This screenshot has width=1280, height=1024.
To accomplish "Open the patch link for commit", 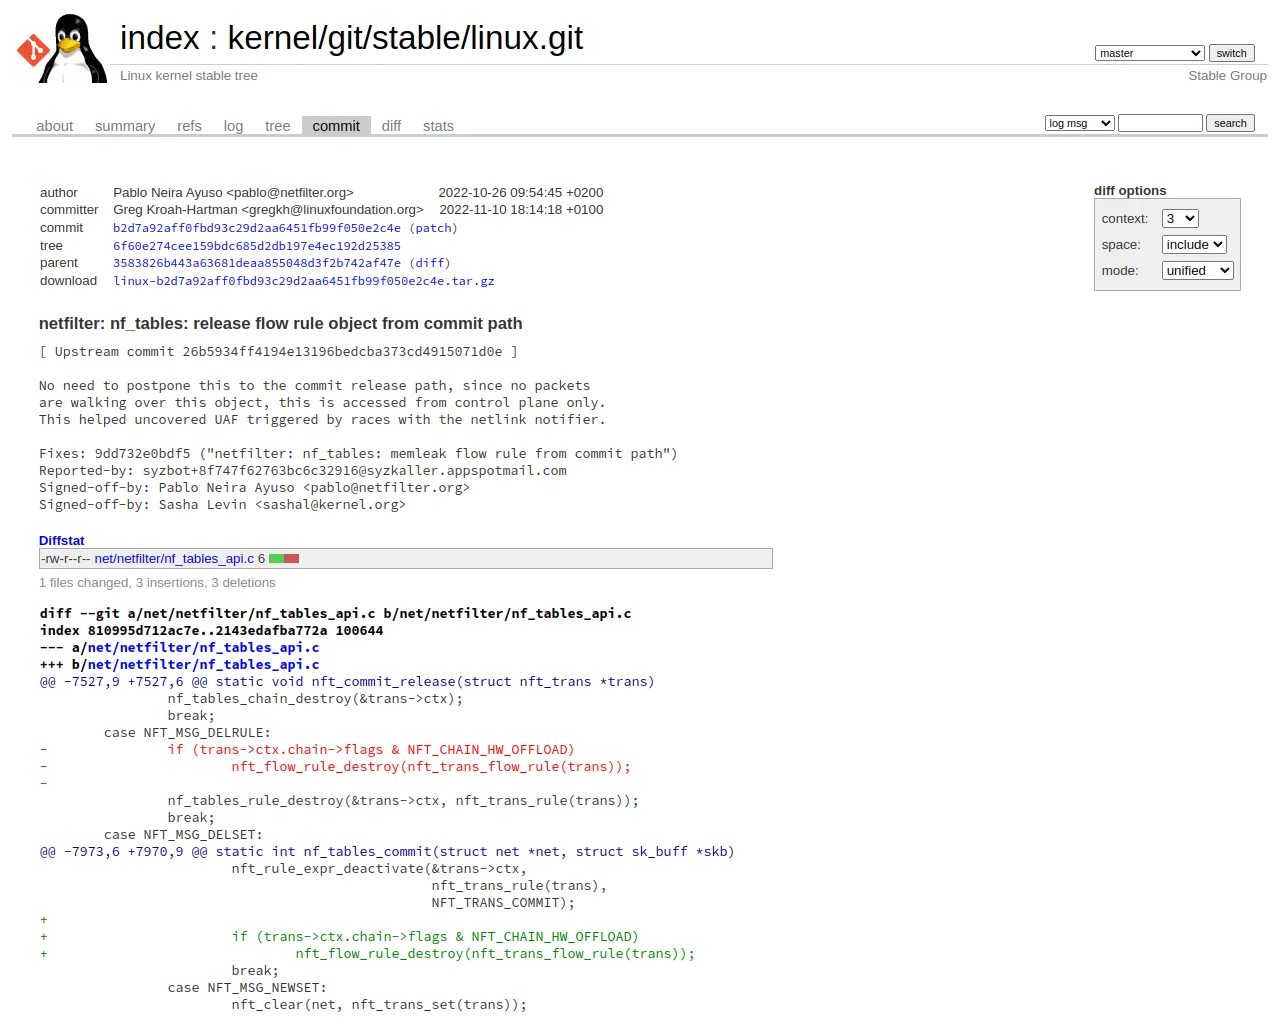I will pyautogui.click(x=433, y=228).
